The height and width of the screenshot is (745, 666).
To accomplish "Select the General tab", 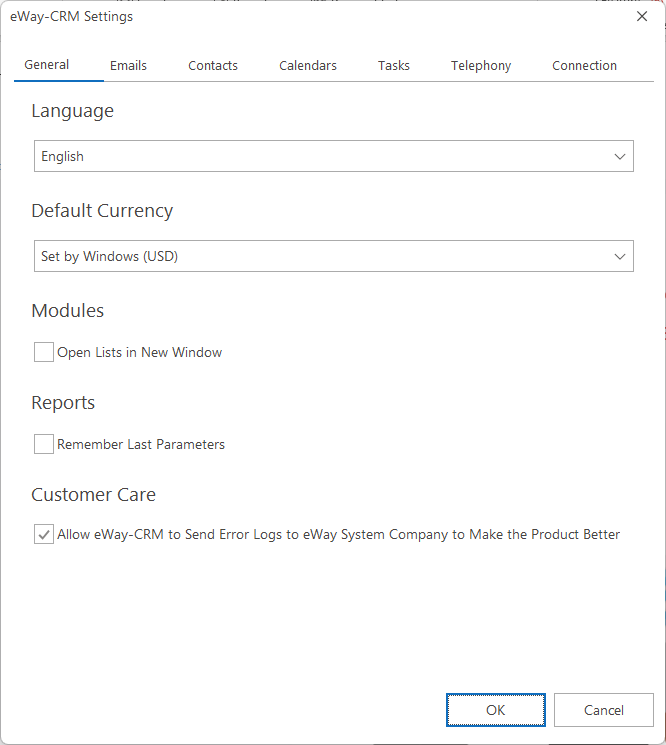I will click(47, 65).
